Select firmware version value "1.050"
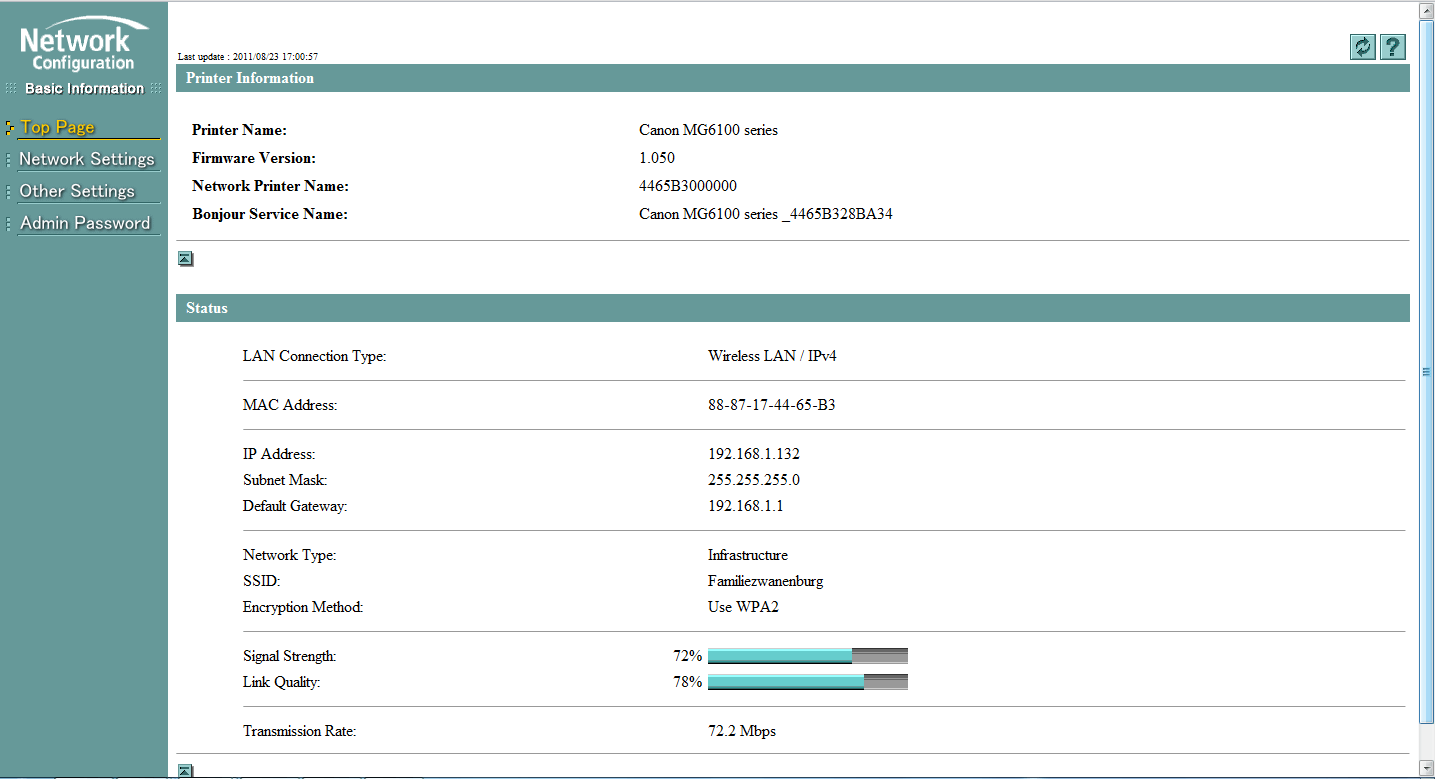This screenshot has width=1435, height=779. [x=657, y=158]
